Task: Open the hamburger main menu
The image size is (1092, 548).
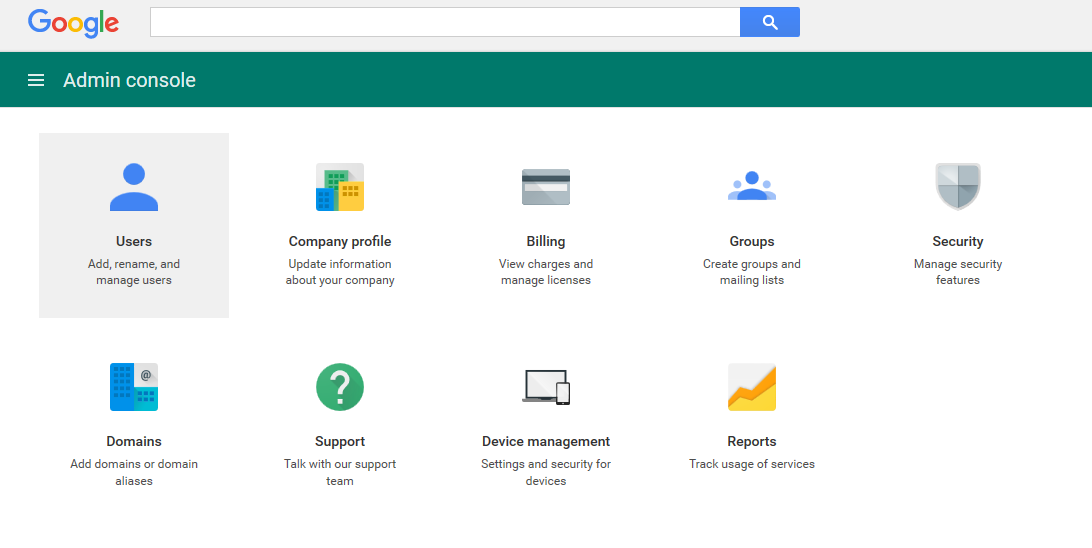Action: pos(36,80)
